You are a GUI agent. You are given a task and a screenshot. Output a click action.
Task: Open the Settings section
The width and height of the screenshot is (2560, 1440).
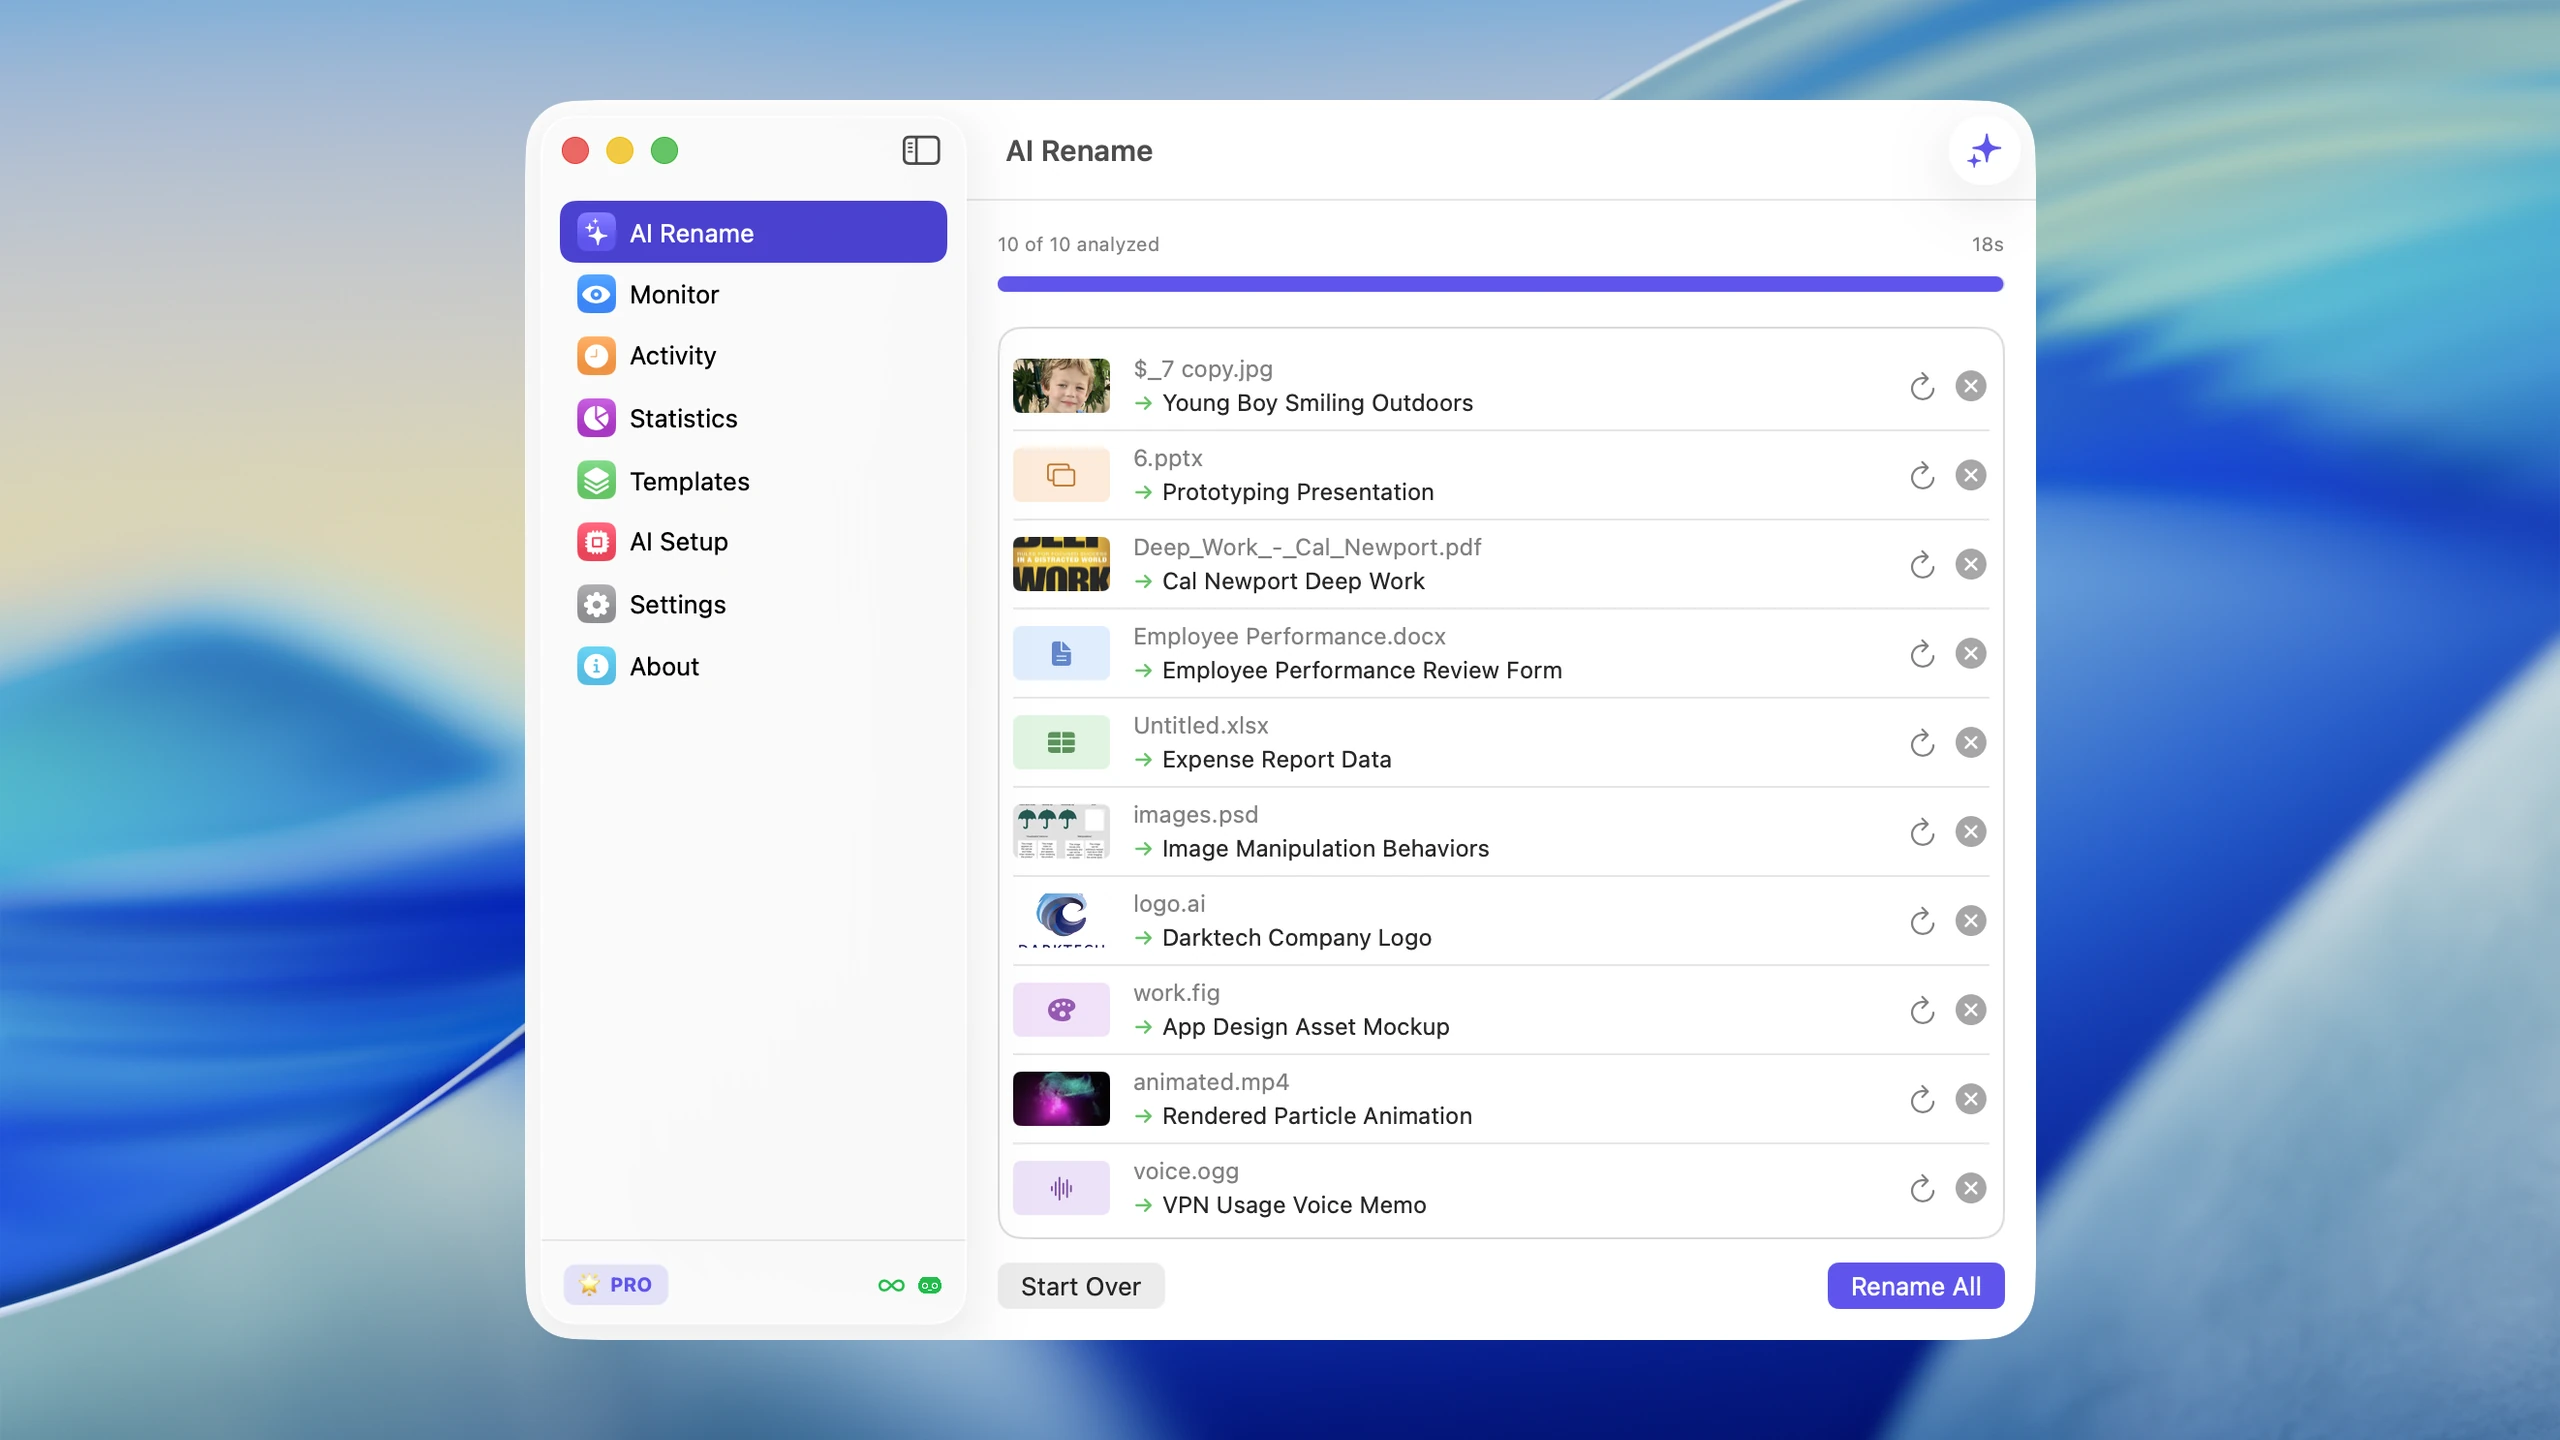coord(753,604)
